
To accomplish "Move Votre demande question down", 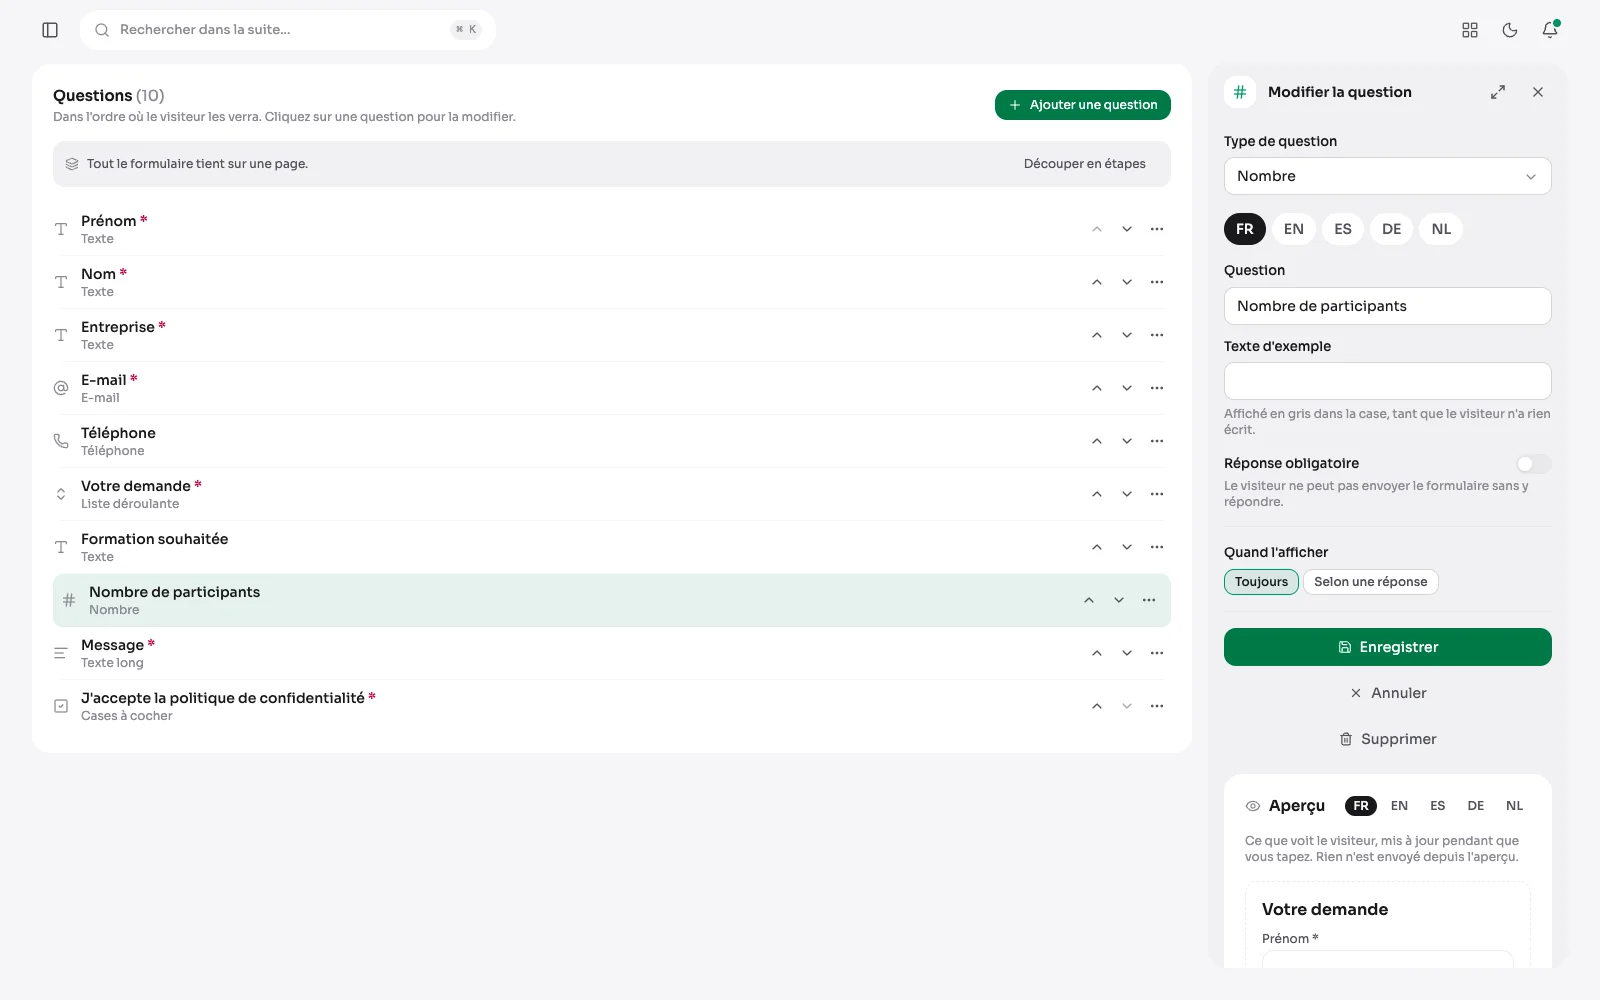I will coord(1127,494).
